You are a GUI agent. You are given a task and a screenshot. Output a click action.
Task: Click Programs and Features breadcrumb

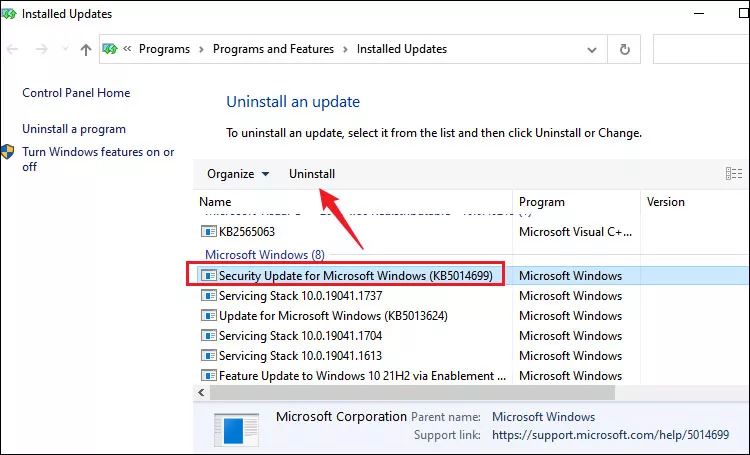tap(273, 49)
